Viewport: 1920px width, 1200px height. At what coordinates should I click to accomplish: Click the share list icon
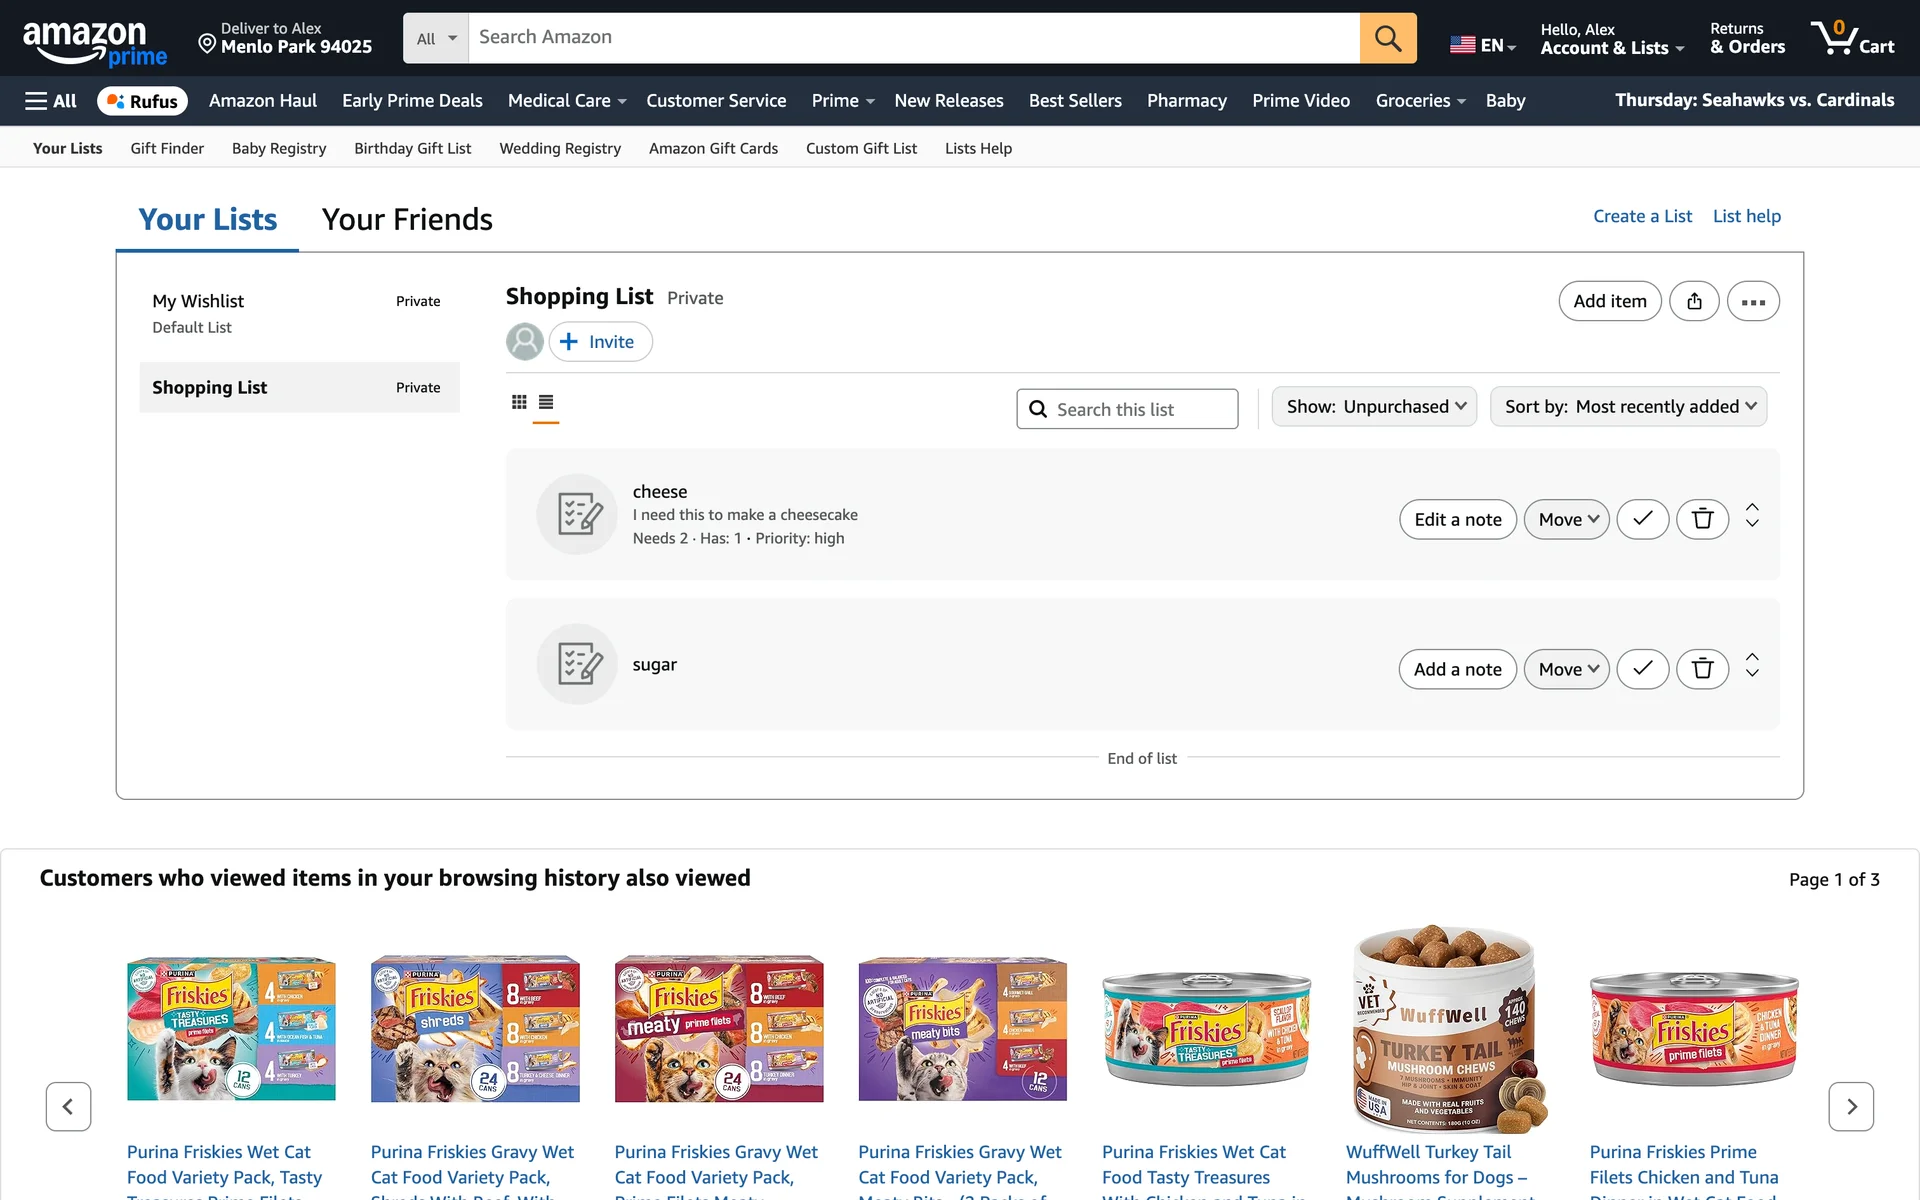click(1694, 301)
